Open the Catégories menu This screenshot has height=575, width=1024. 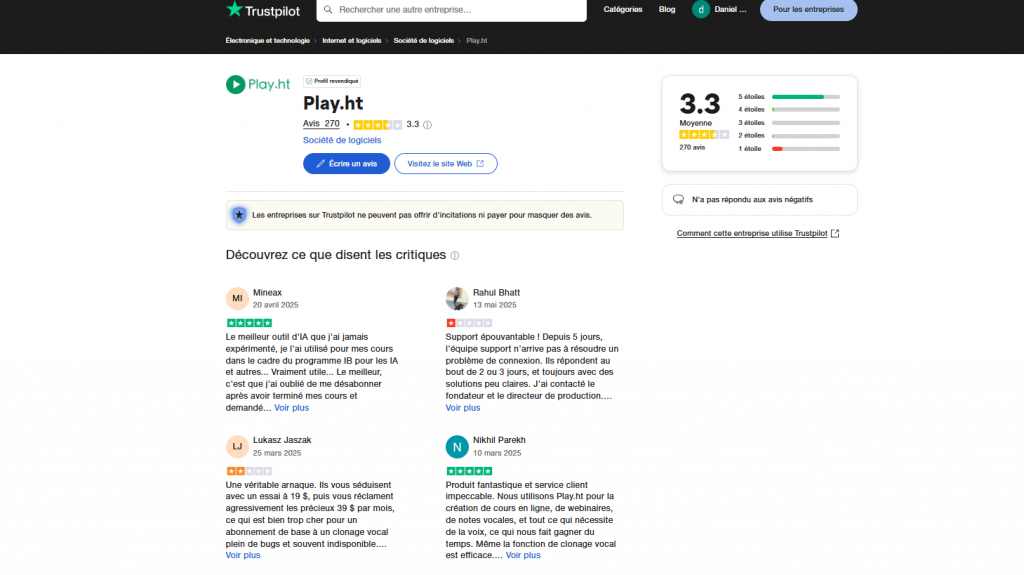coord(622,10)
